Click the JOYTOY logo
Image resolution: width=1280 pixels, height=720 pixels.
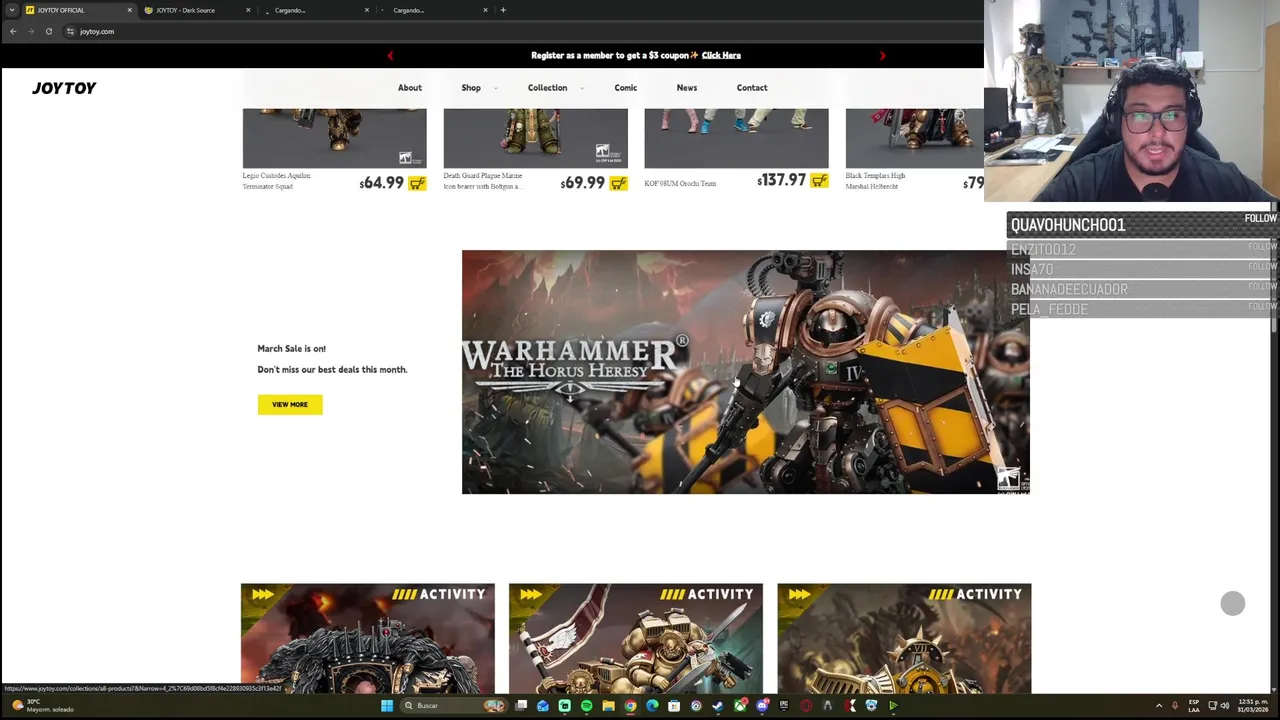pyautogui.click(x=64, y=88)
